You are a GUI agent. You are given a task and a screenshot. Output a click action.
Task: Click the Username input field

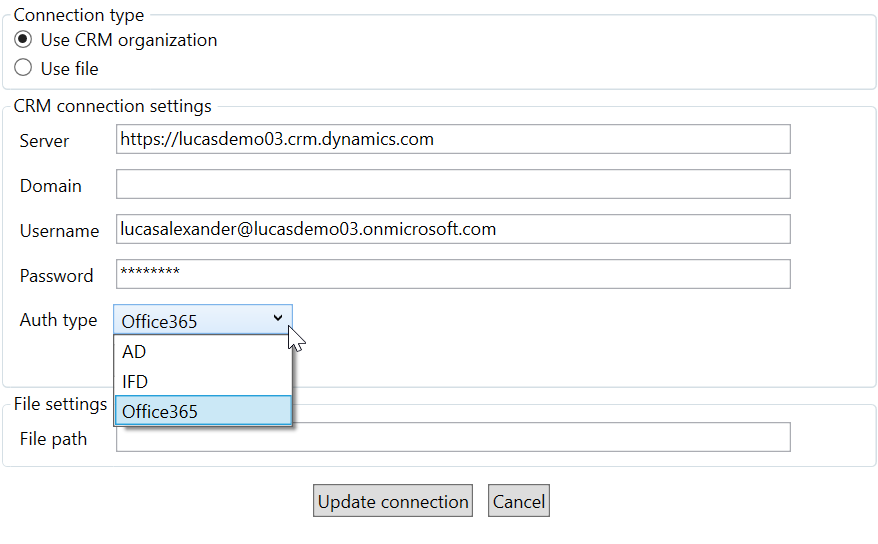pyautogui.click(x=453, y=229)
